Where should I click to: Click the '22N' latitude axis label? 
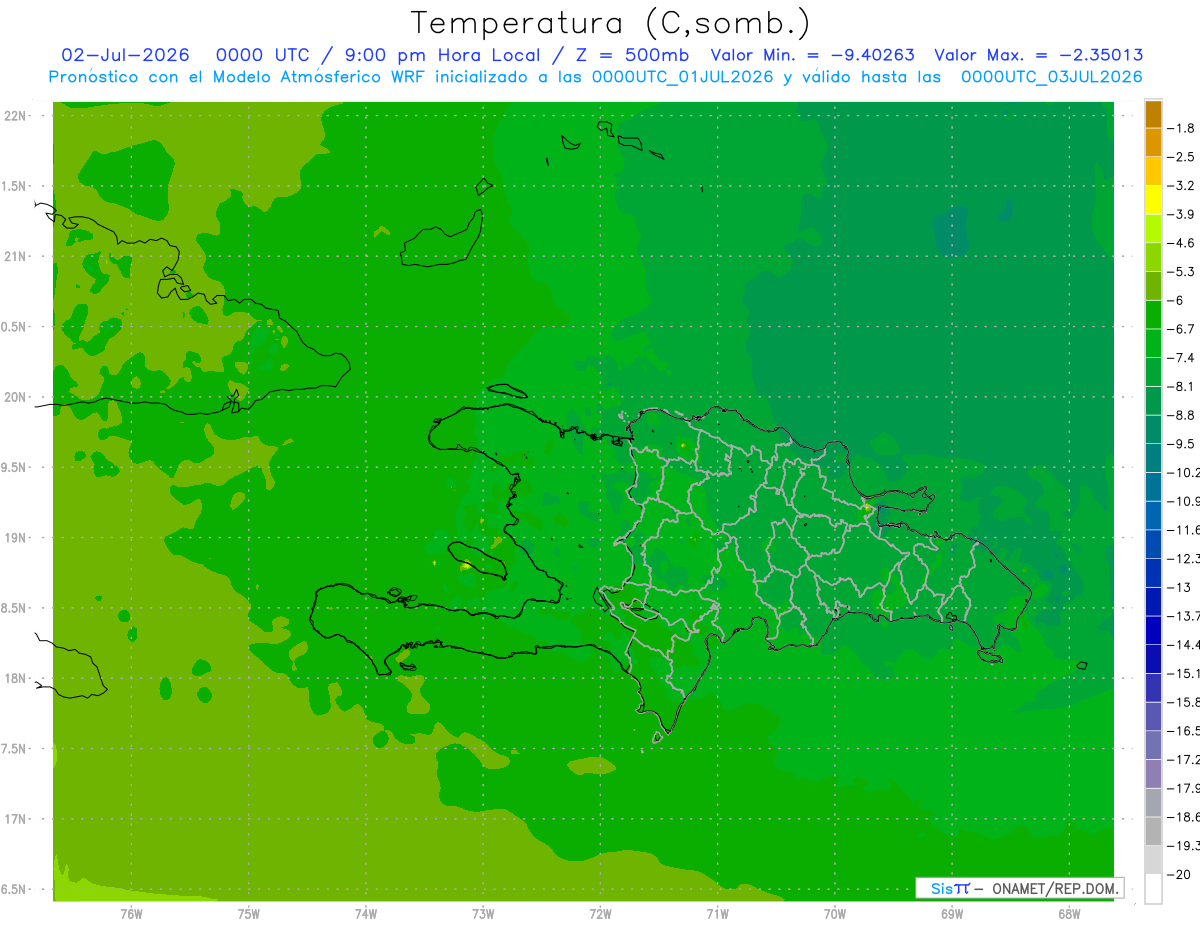point(16,116)
